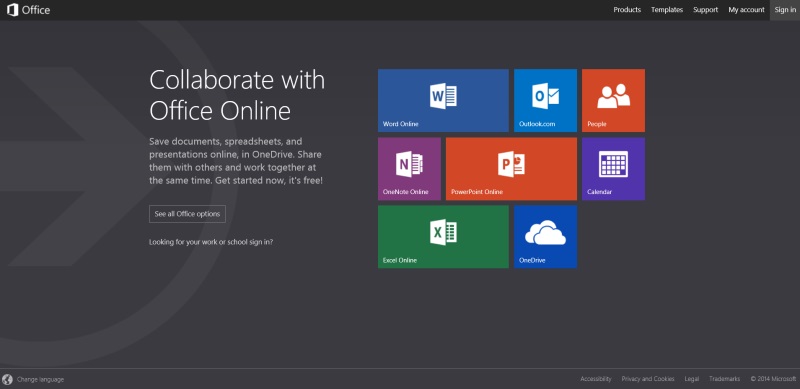The width and height of the screenshot is (800, 389).
Task: Click the Office logo icon
Action: coord(12,10)
